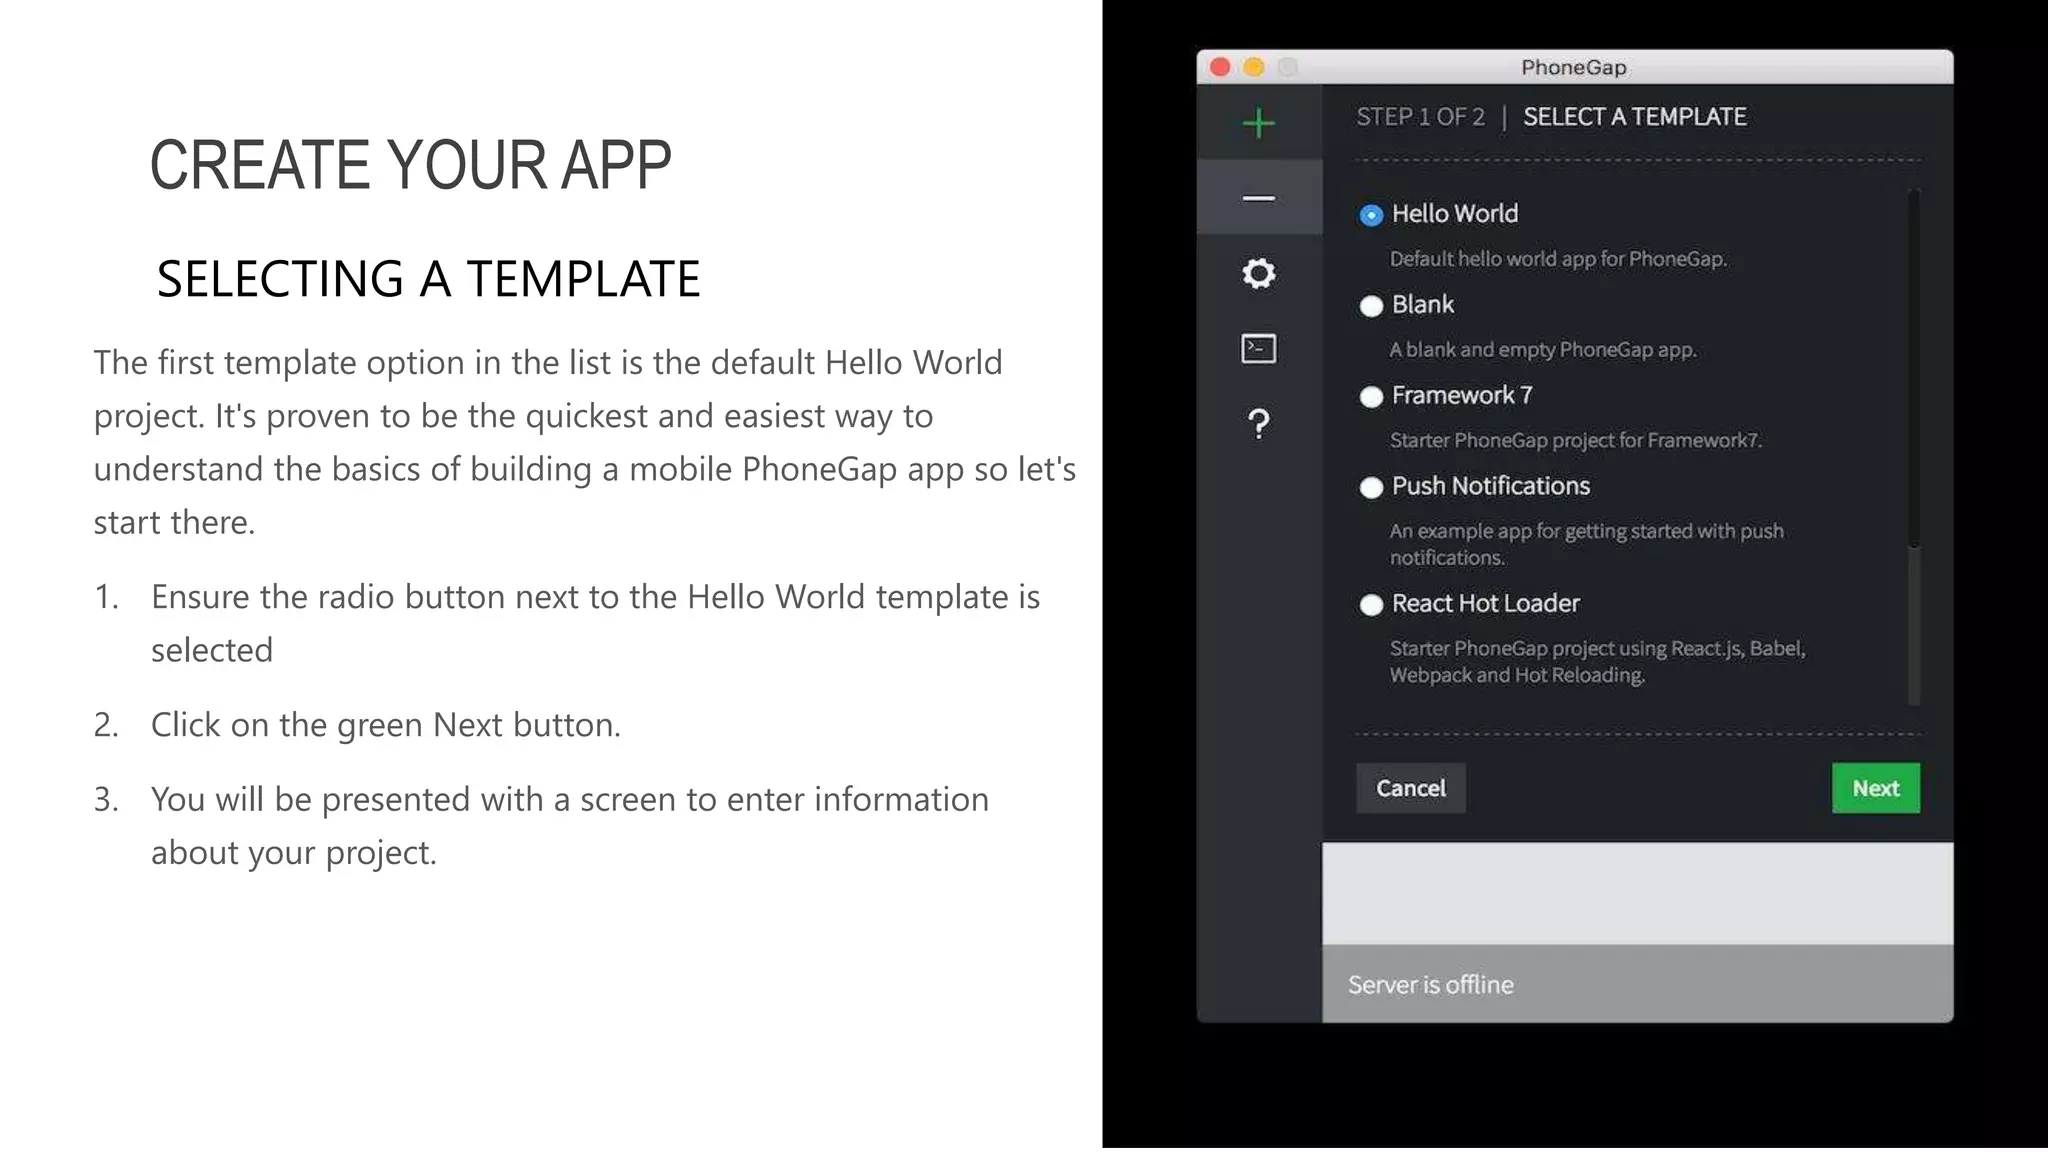Click the PhoneGap window title bar

pyautogui.click(x=1573, y=67)
